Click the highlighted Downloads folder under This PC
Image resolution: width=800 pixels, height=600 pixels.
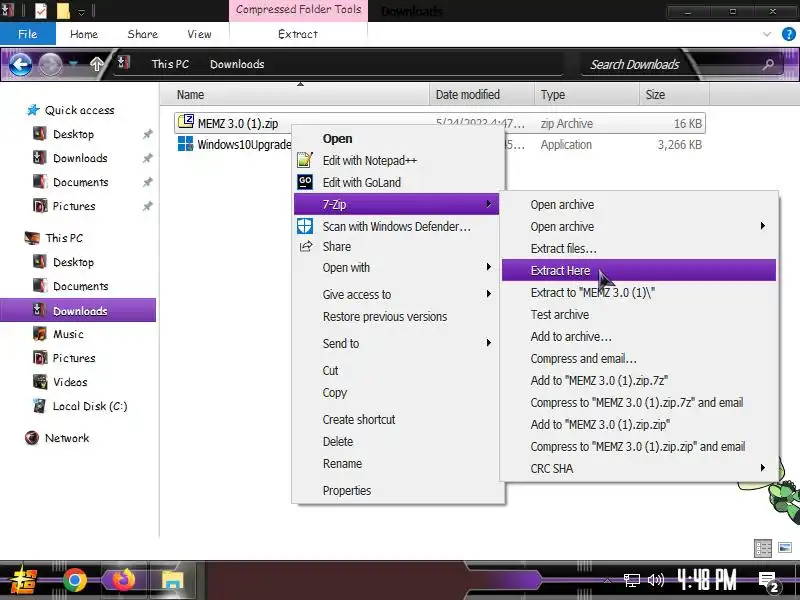tap(78, 311)
